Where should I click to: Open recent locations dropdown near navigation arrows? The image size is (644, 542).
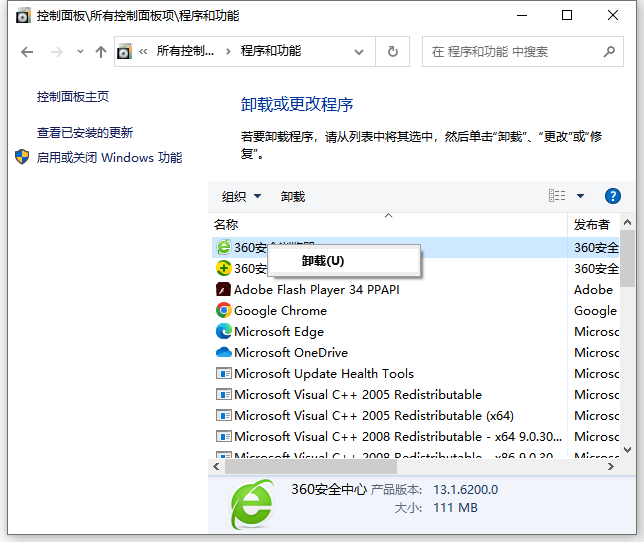pos(78,52)
